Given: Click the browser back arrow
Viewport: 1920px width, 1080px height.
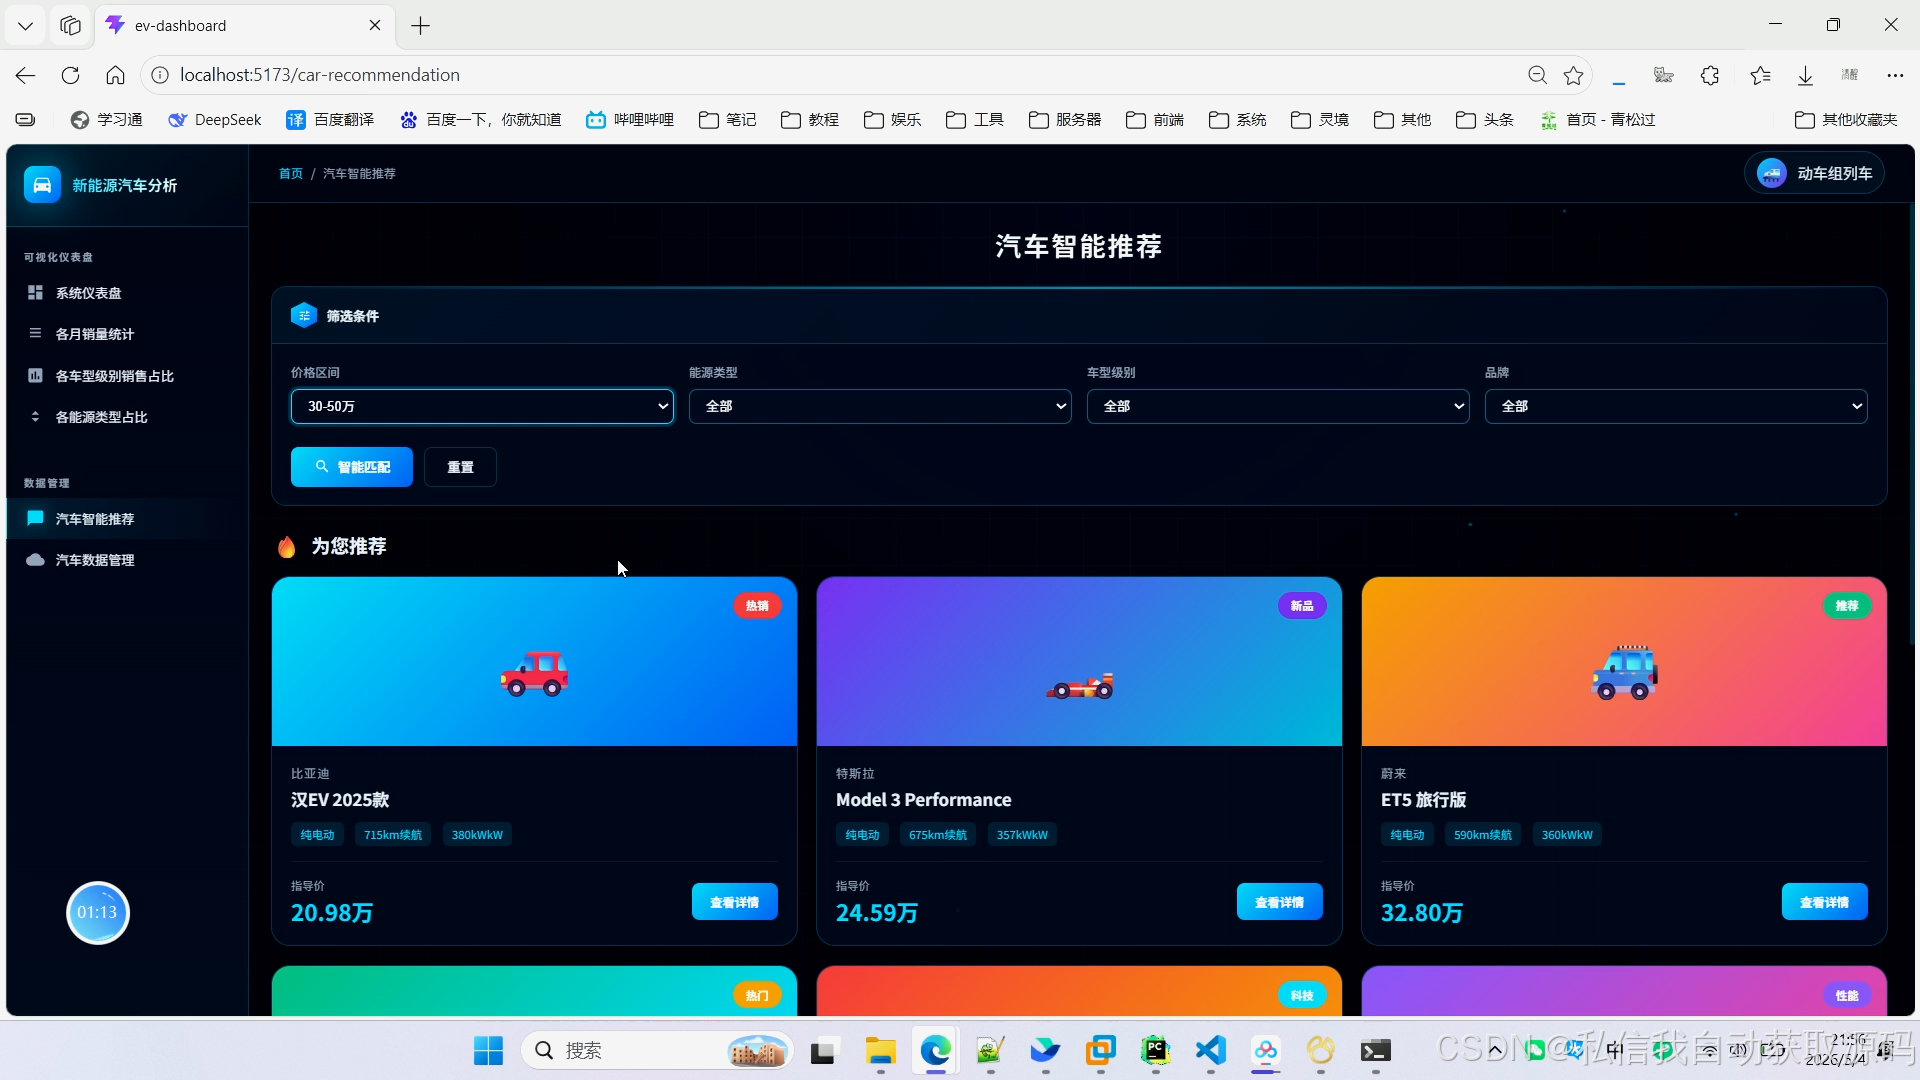Looking at the screenshot, I should pos(26,75).
